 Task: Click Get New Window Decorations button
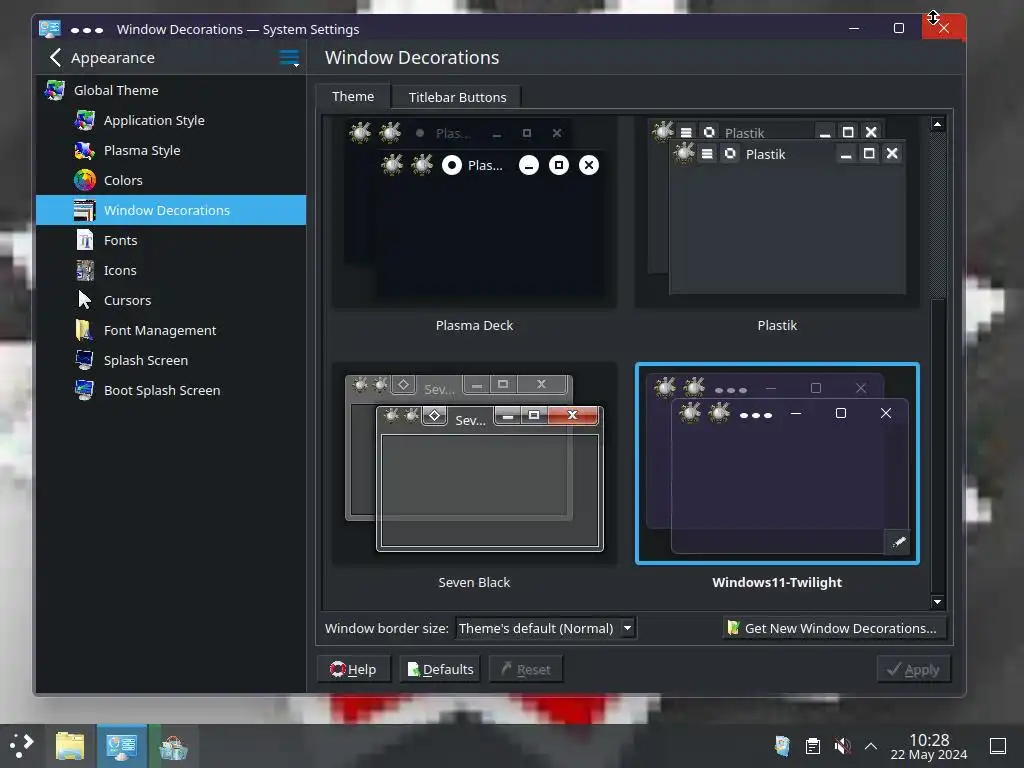click(x=834, y=628)
